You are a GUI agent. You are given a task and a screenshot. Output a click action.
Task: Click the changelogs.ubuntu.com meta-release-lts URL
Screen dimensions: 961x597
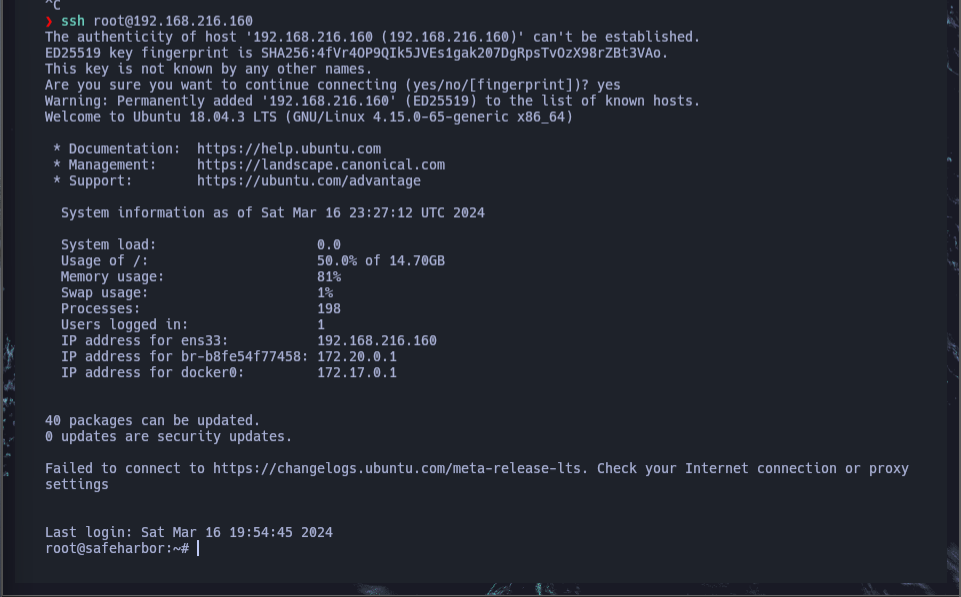(397, 468)
